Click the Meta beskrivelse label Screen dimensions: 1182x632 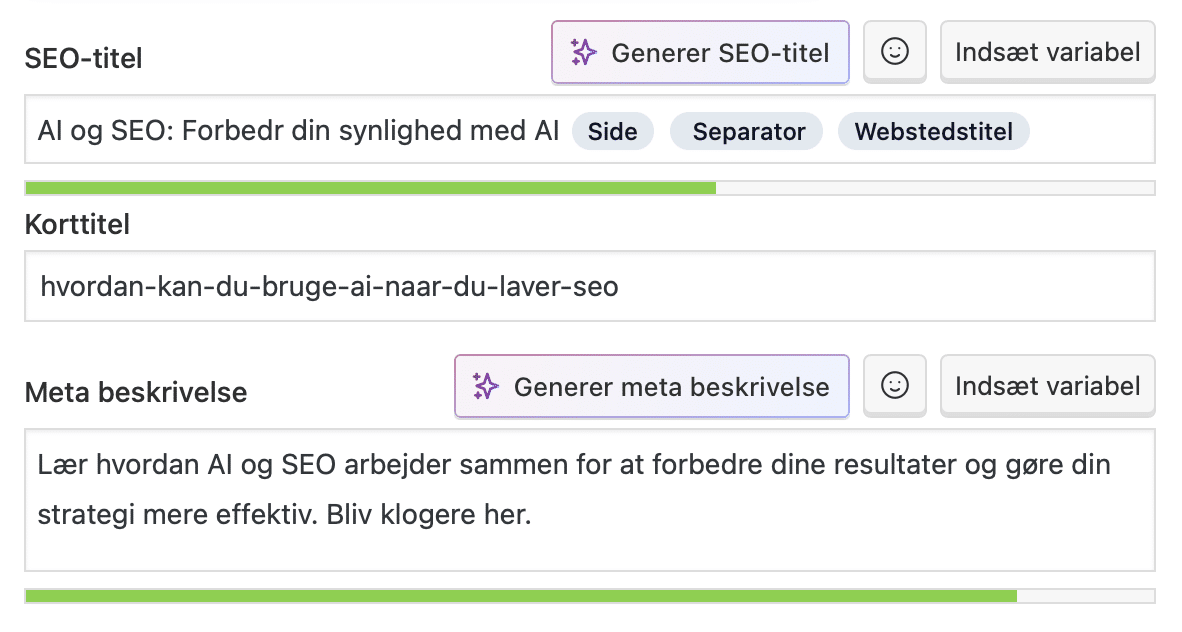tap(135, 393)
